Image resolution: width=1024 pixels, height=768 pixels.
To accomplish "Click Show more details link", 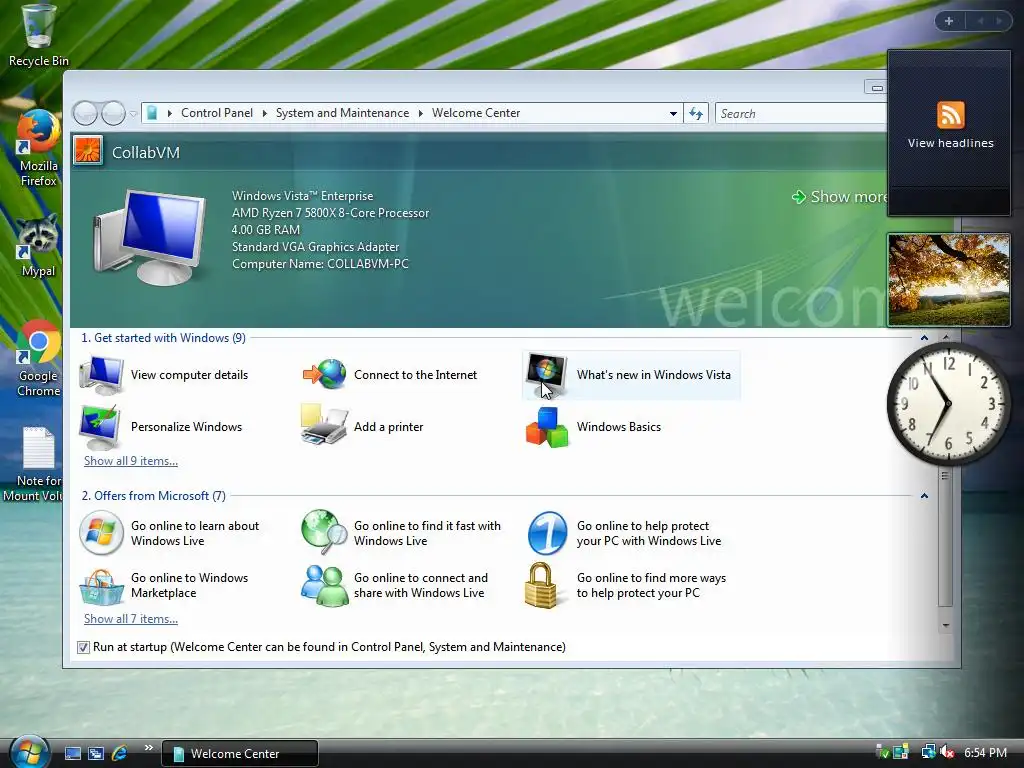I will click(840, 197).
